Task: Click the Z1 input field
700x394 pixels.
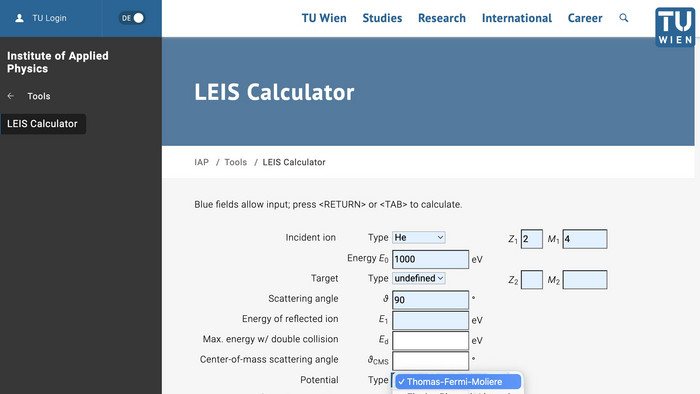Action: coord(532,239)
